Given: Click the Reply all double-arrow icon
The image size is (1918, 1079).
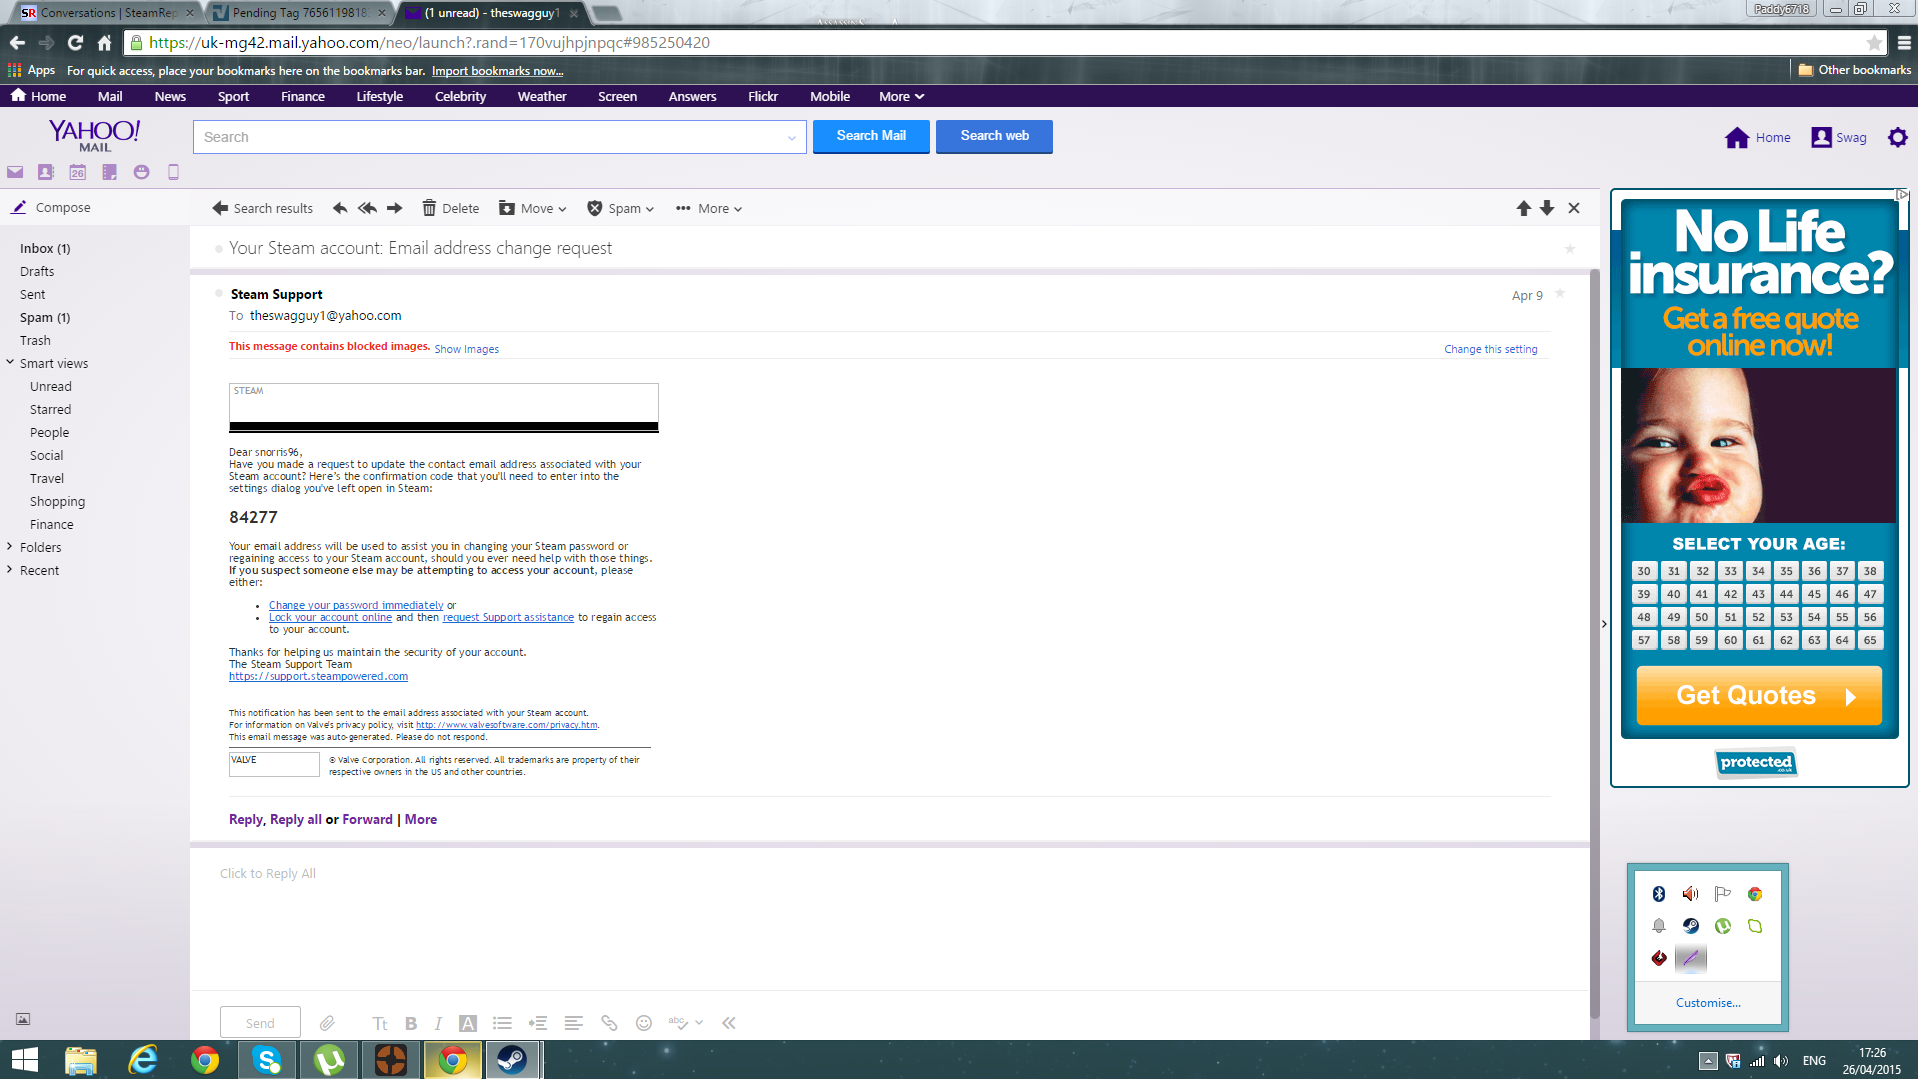Looking at the screenshot, I should click(x=367, y=208).
